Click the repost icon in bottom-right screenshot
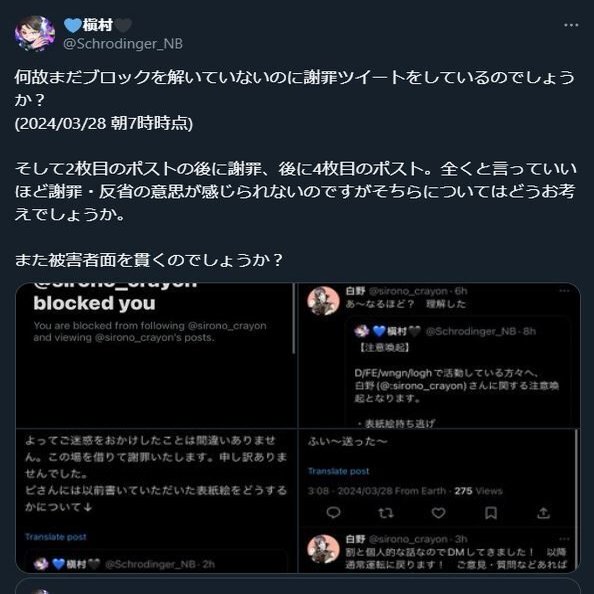 (x=386, y=513)
